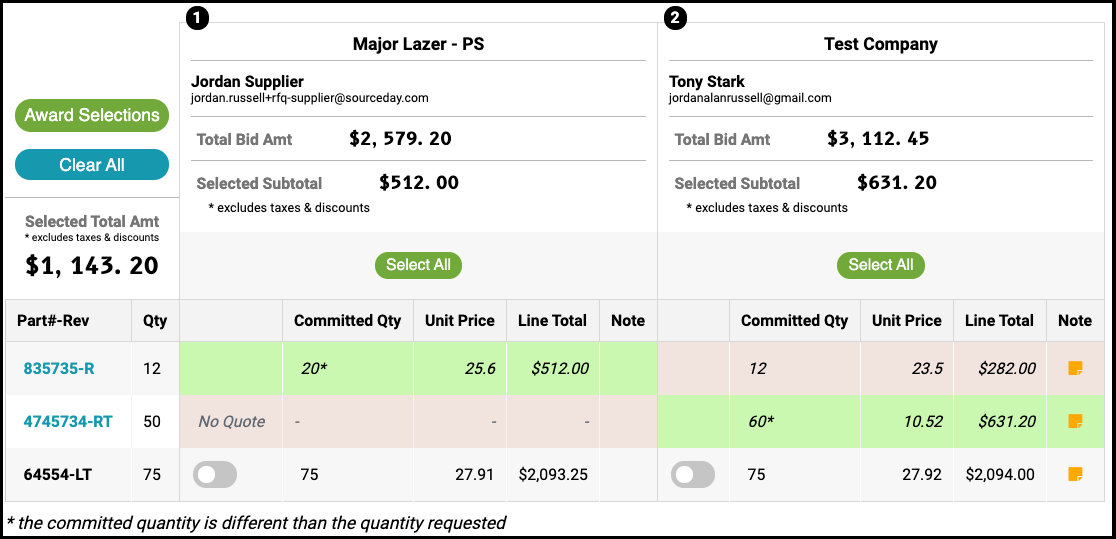Open Test Company note for part 64554-LT
This screenshot has width=1116, height=539.
point(1075,474)
